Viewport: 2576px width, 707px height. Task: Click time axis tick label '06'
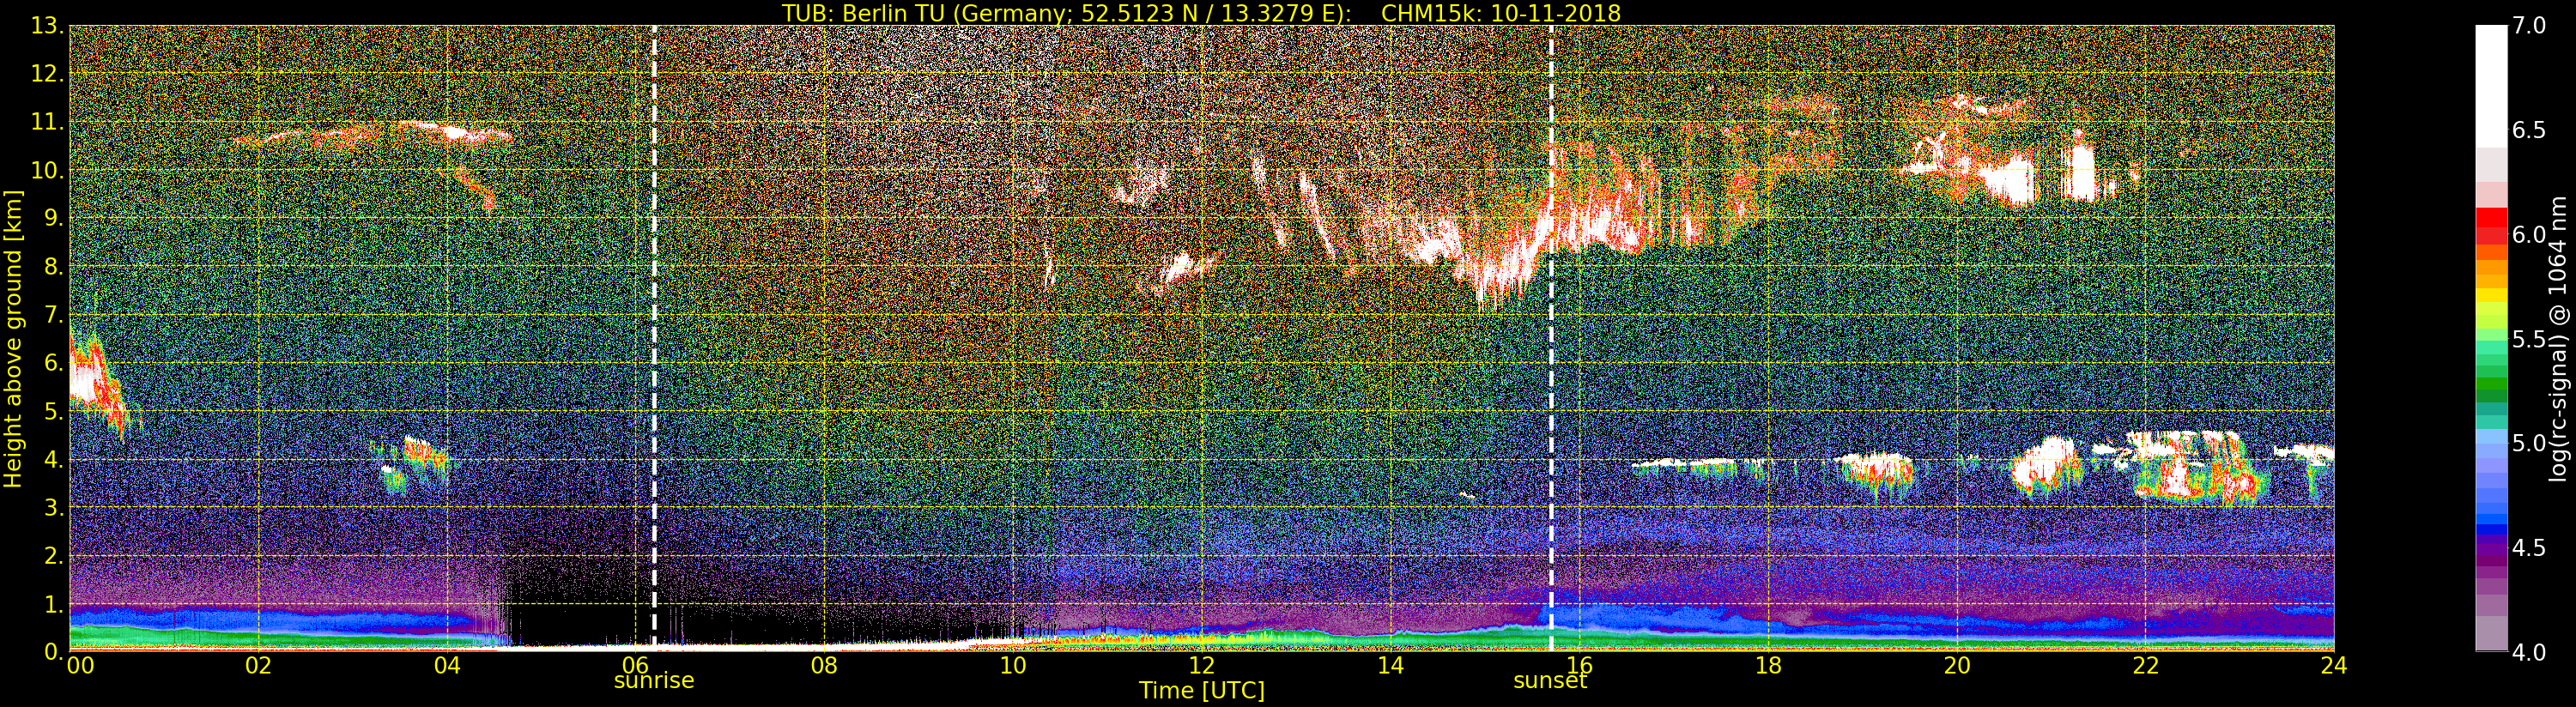636,665
